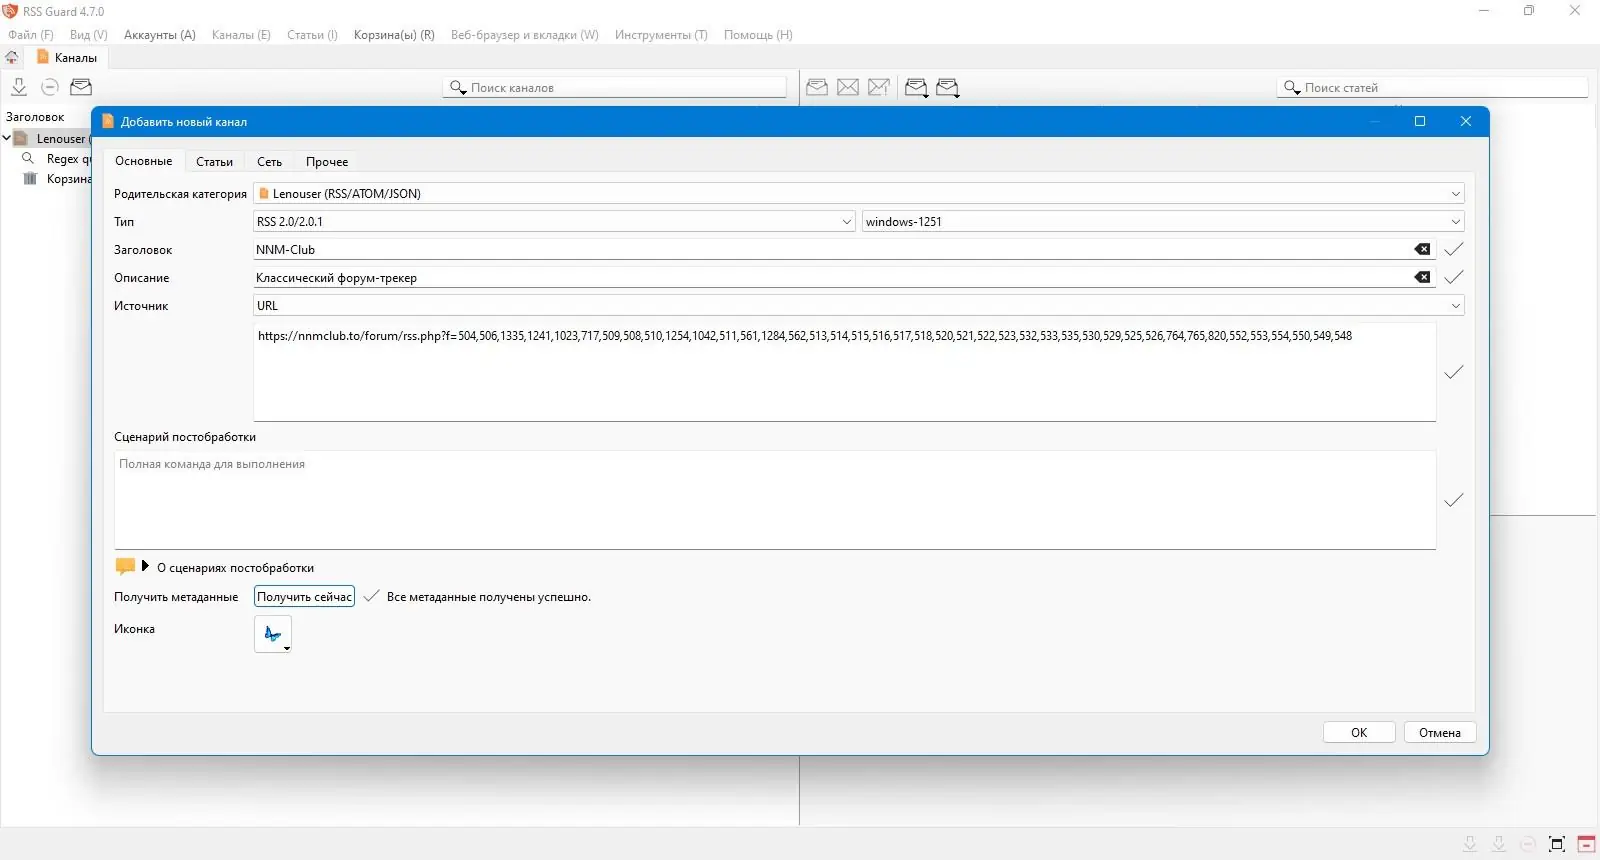
Task: Click the greyed stop icon in status bar
Action: pos(1528,844)
